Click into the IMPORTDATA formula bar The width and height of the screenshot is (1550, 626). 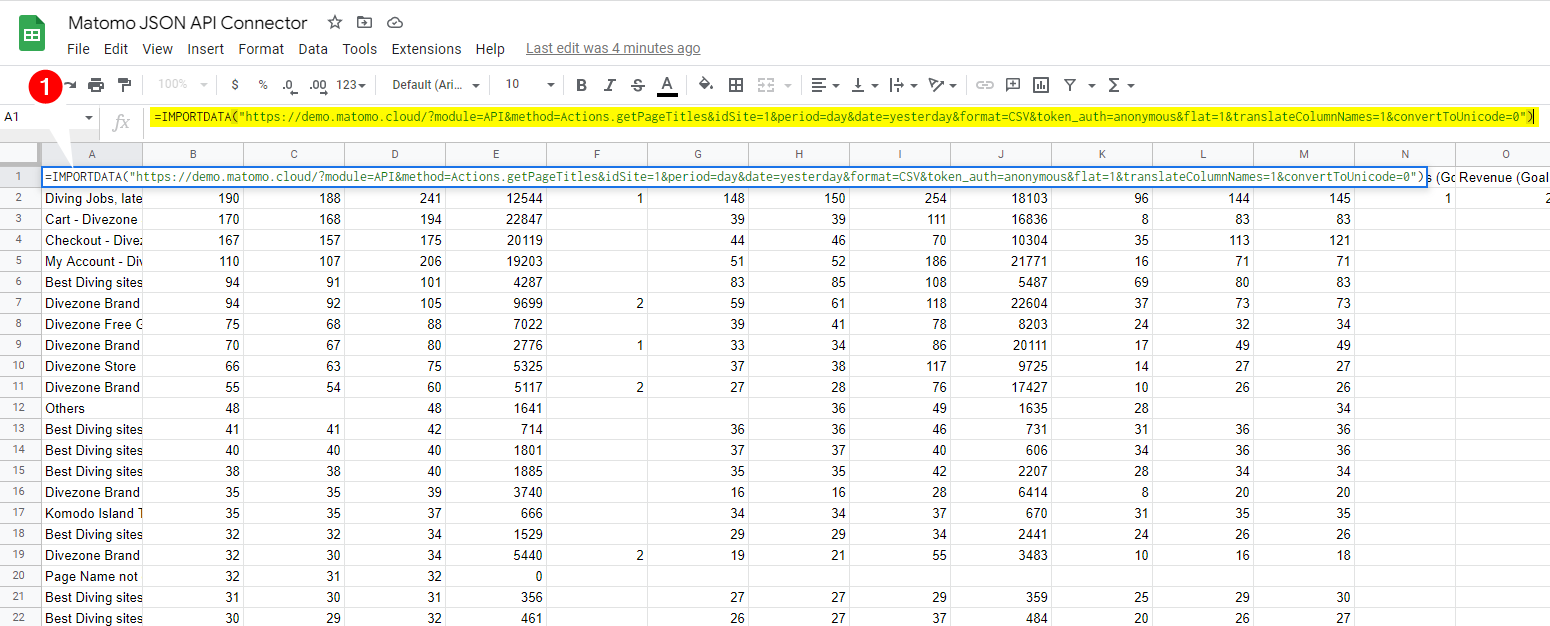(x=845, y=117)
